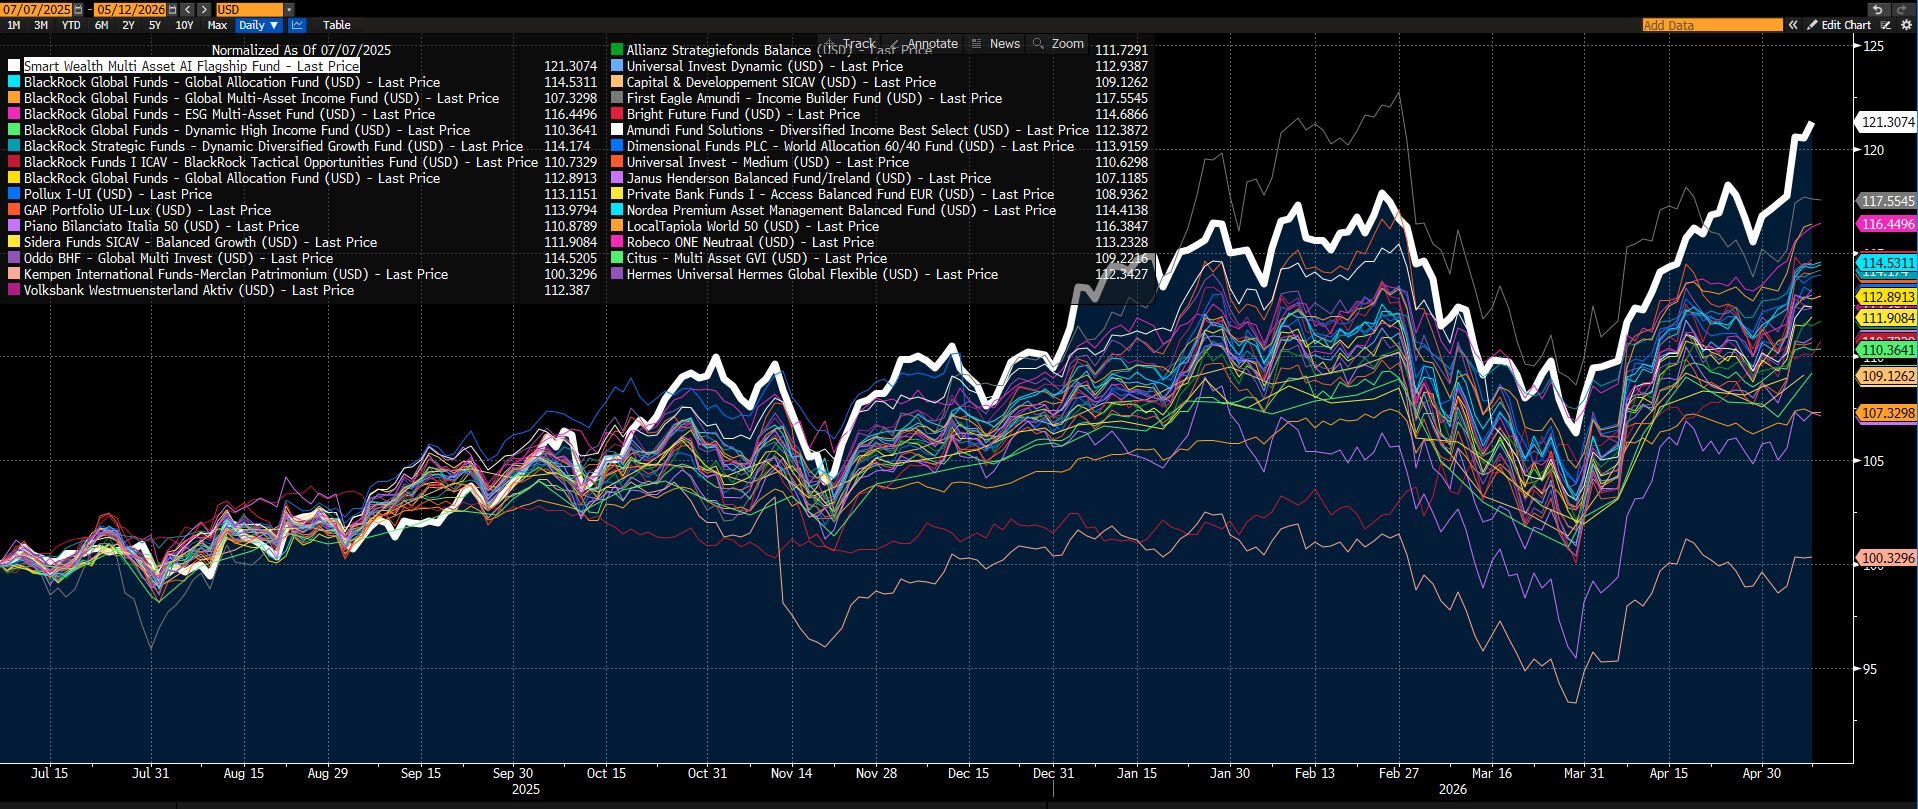Screen dimensions: 1918x809
Task: Click the Edit Chart pencil button
Action: pos(1839,25)
